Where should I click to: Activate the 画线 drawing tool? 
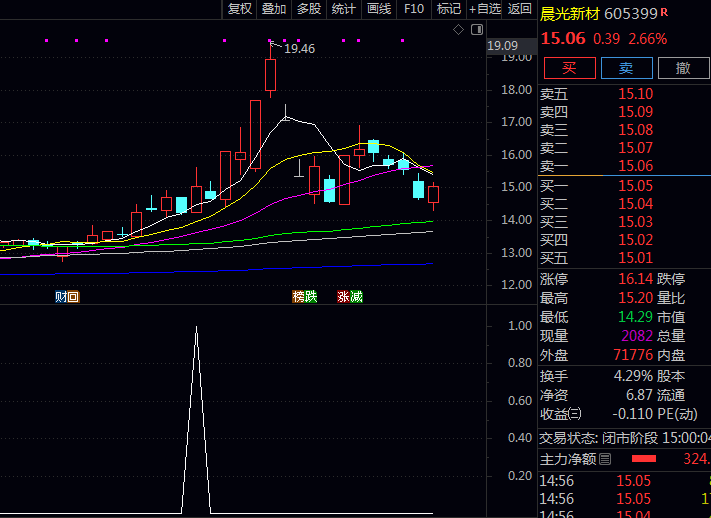[x=379, y=9]
